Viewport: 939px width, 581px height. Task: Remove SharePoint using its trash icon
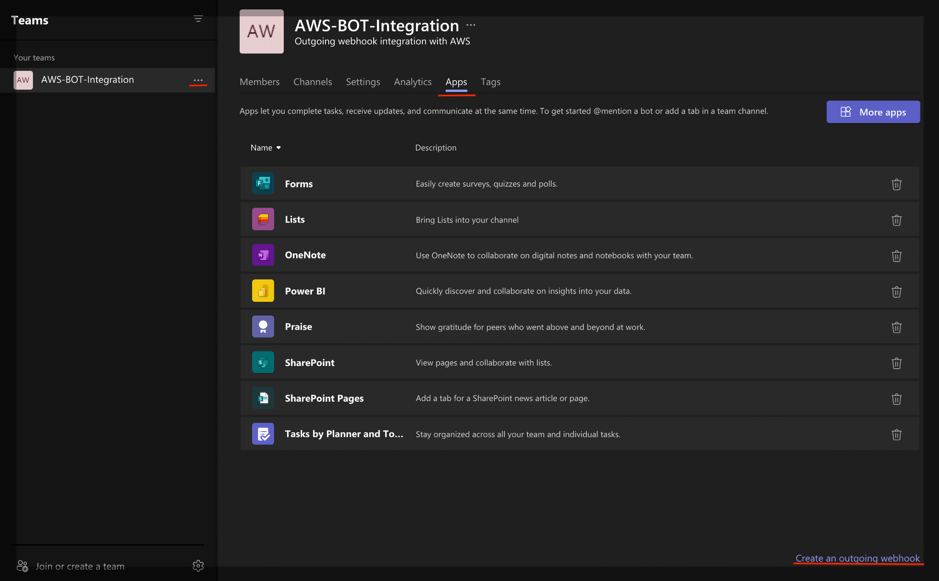896,363
